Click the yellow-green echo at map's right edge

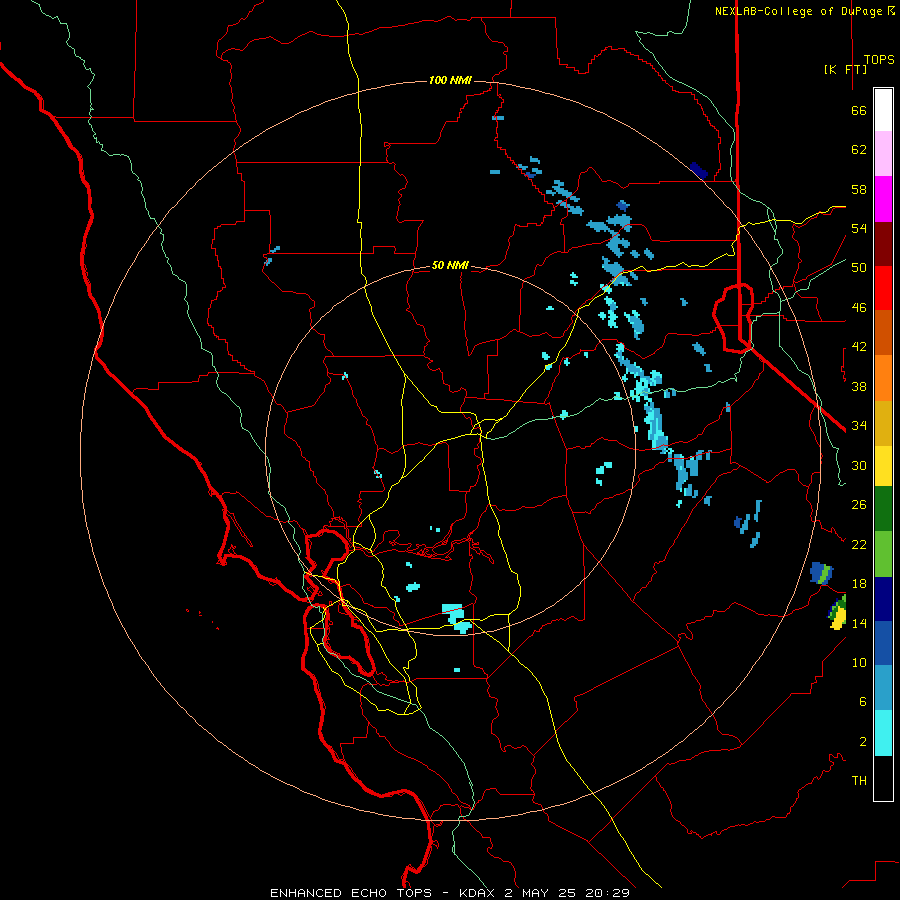pos(838,613)
